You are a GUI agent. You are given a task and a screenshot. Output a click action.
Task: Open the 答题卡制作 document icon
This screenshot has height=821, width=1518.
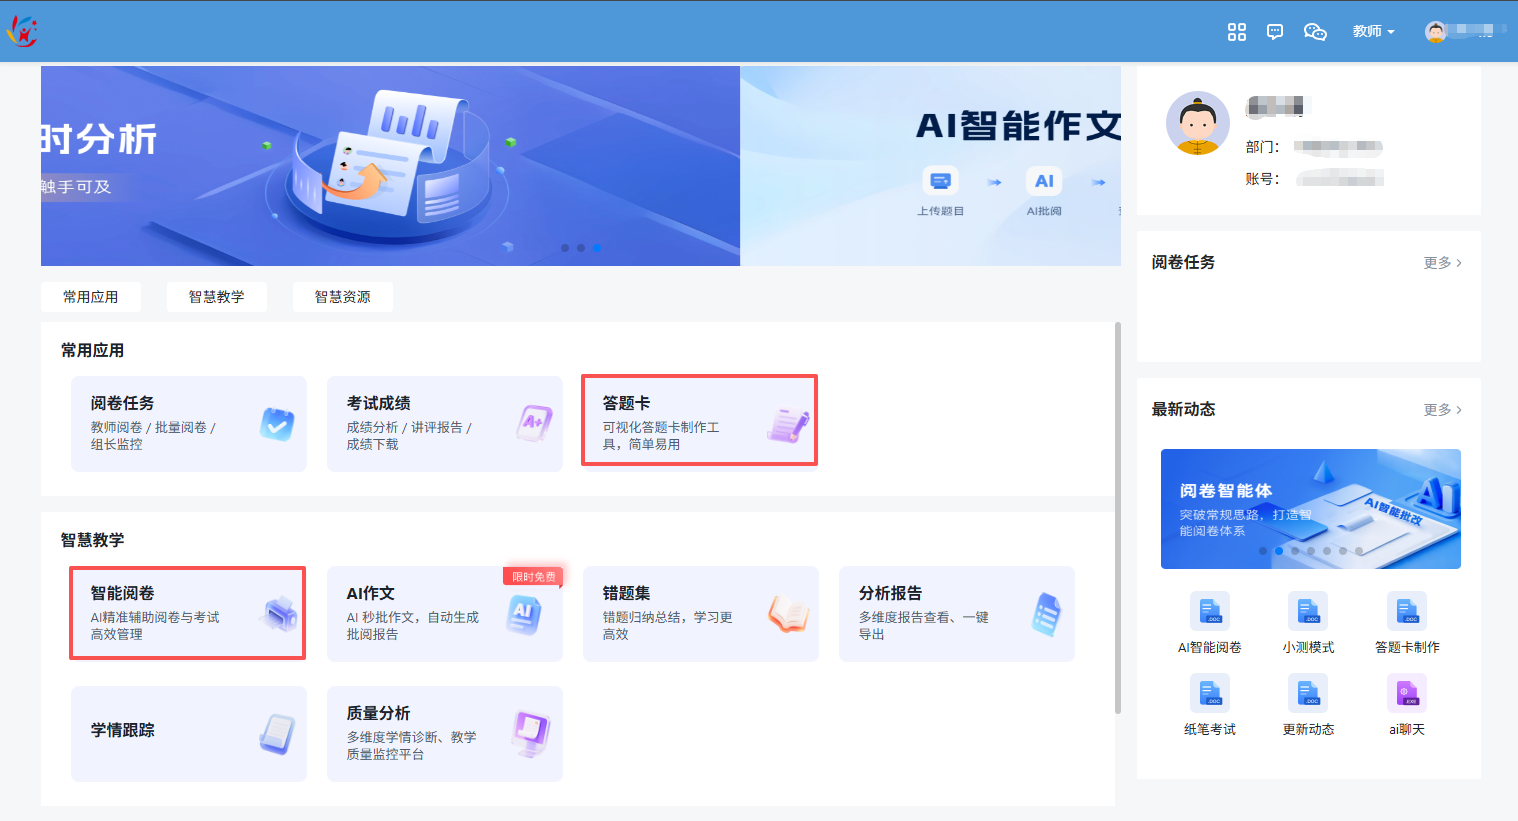click(1406, 611)
